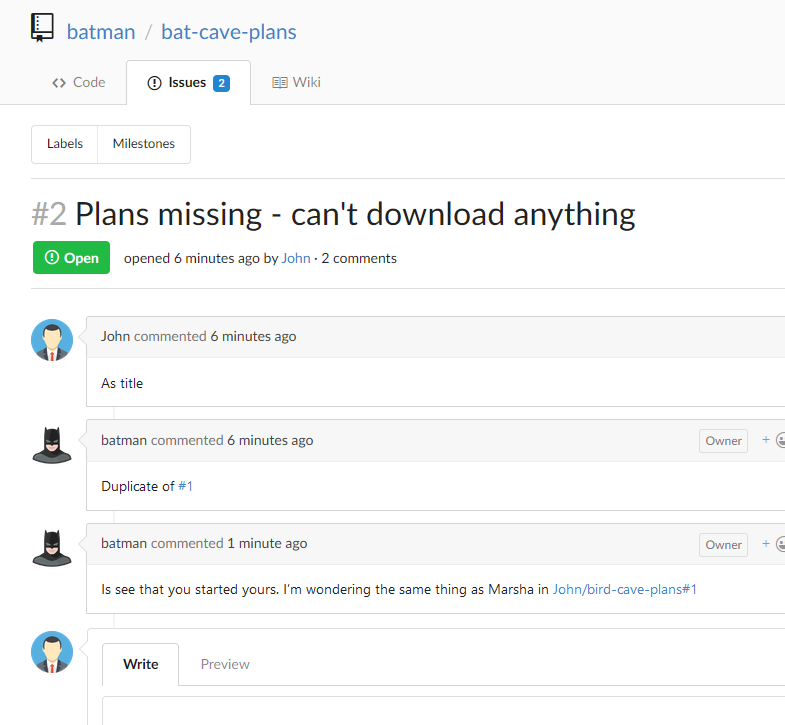The image size is (785, 725).
Task: Click avatar next to comment editor
Action: tap(52, 652)
